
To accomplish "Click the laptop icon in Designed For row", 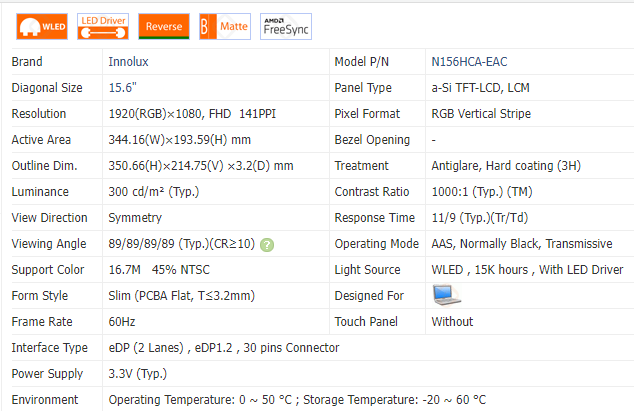I will click(x=447, y=295).
